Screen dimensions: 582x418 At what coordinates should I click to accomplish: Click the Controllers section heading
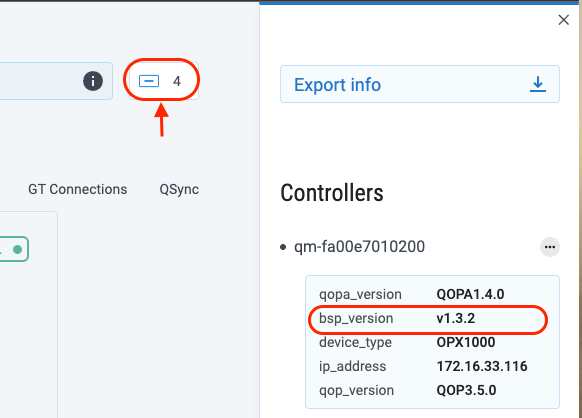tap(332, 193)
